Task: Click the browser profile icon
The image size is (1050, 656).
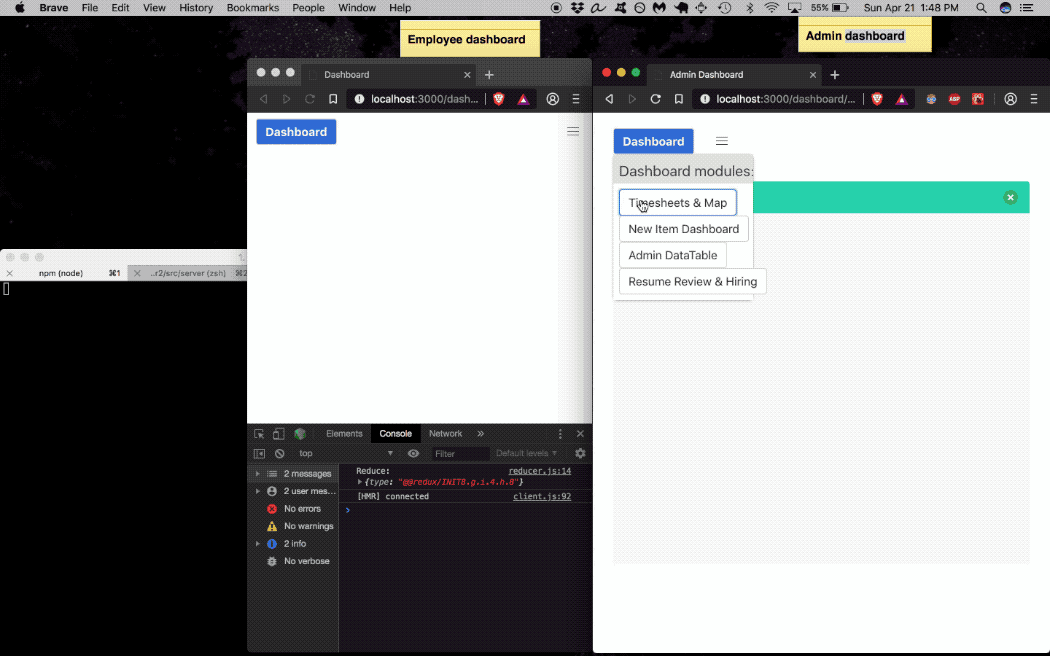Action: [x=1010, y=99]
